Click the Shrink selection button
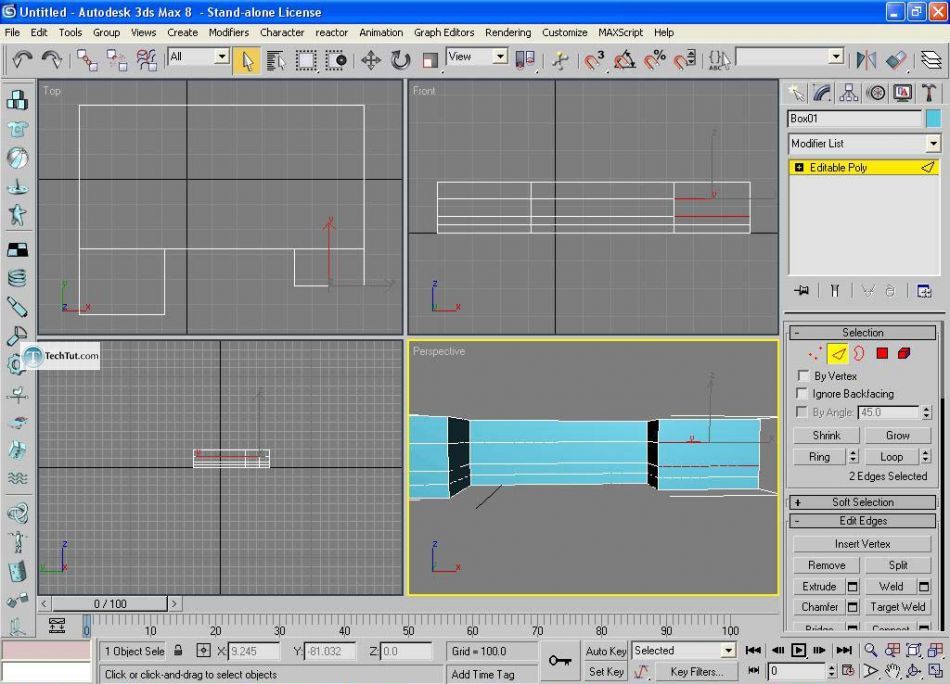950x684 pixels. (x=826, y=436)
